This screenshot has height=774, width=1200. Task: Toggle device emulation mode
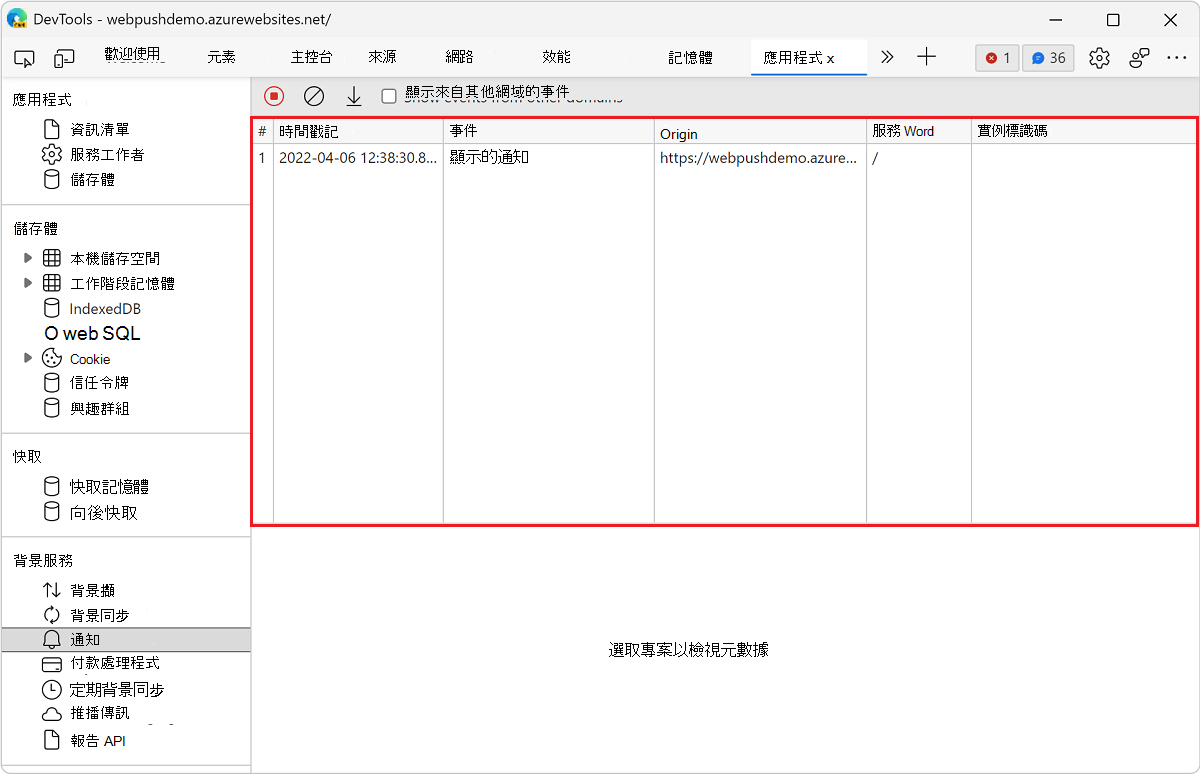(64, 58)
